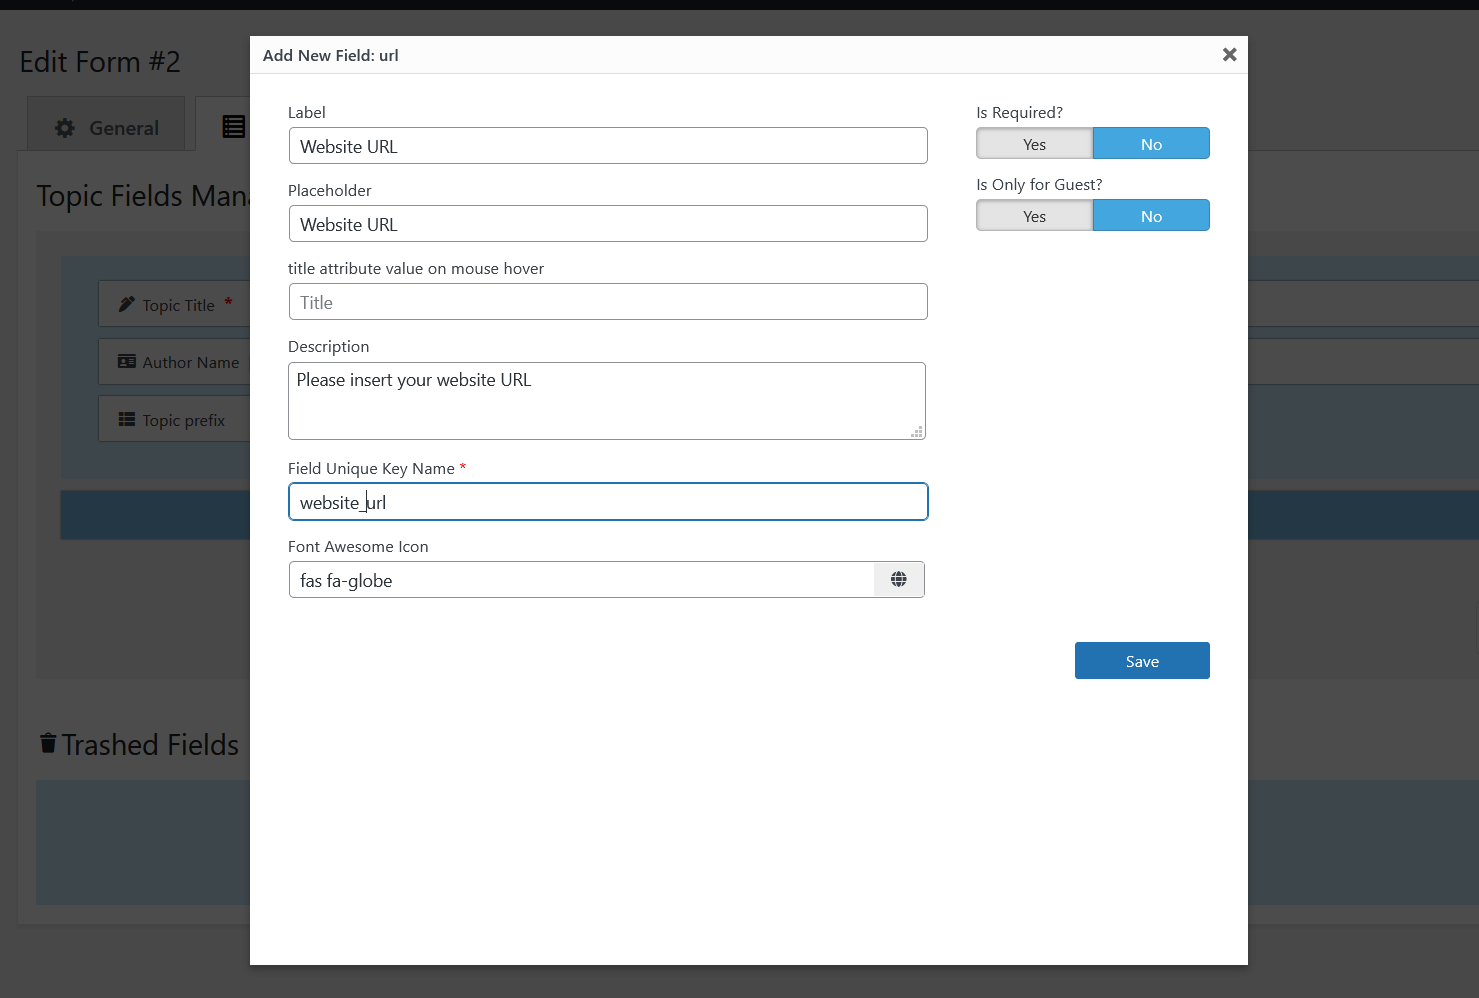This screenshot has width=1479, height=998.
Task: Close the Add New Field dialog
Action: [1229, 55]
